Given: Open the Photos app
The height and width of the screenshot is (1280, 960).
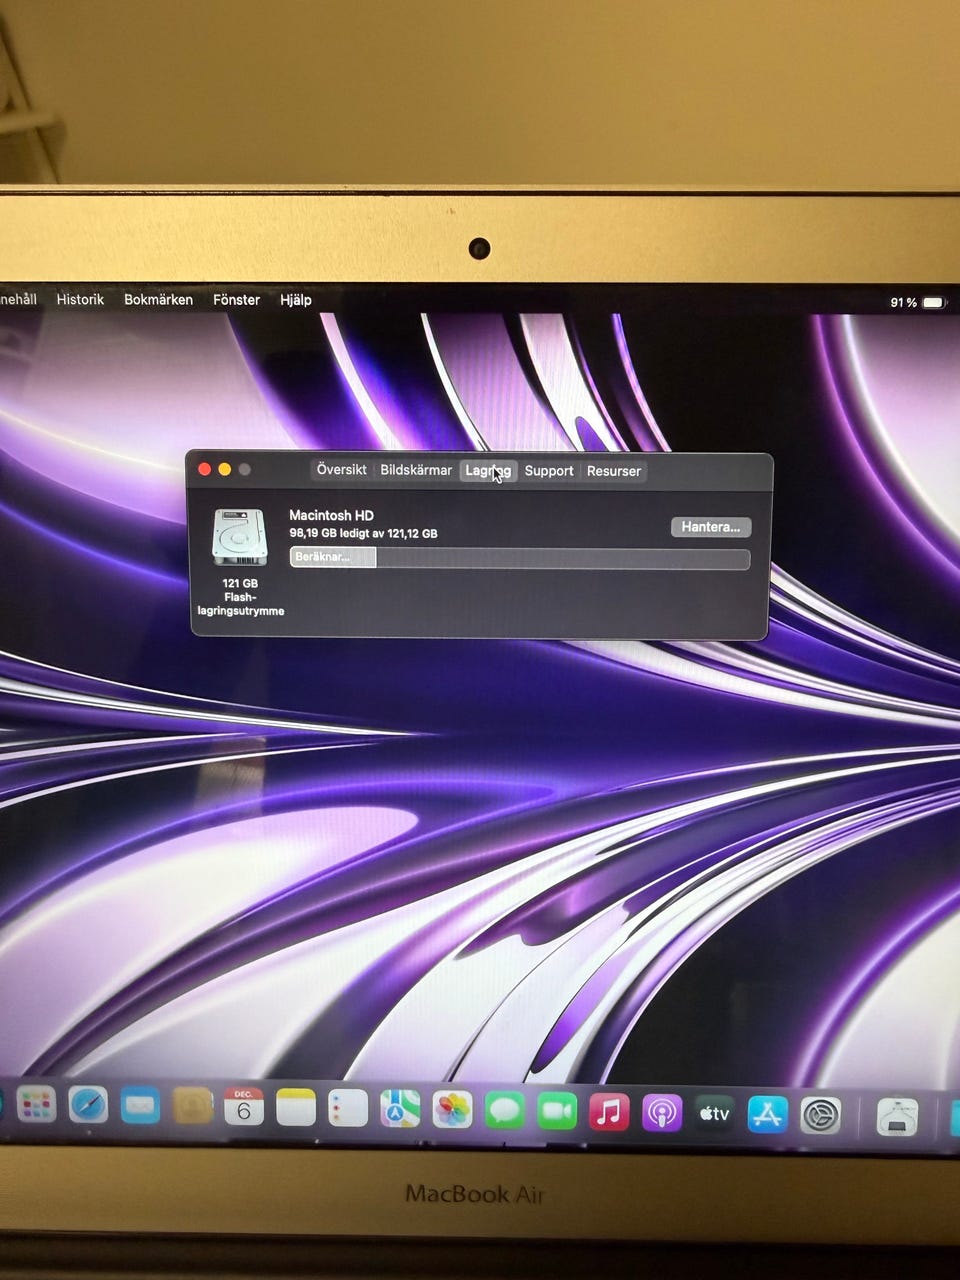Looking at the screenshot, I should pyautogui.click(x=452, y=1110).
